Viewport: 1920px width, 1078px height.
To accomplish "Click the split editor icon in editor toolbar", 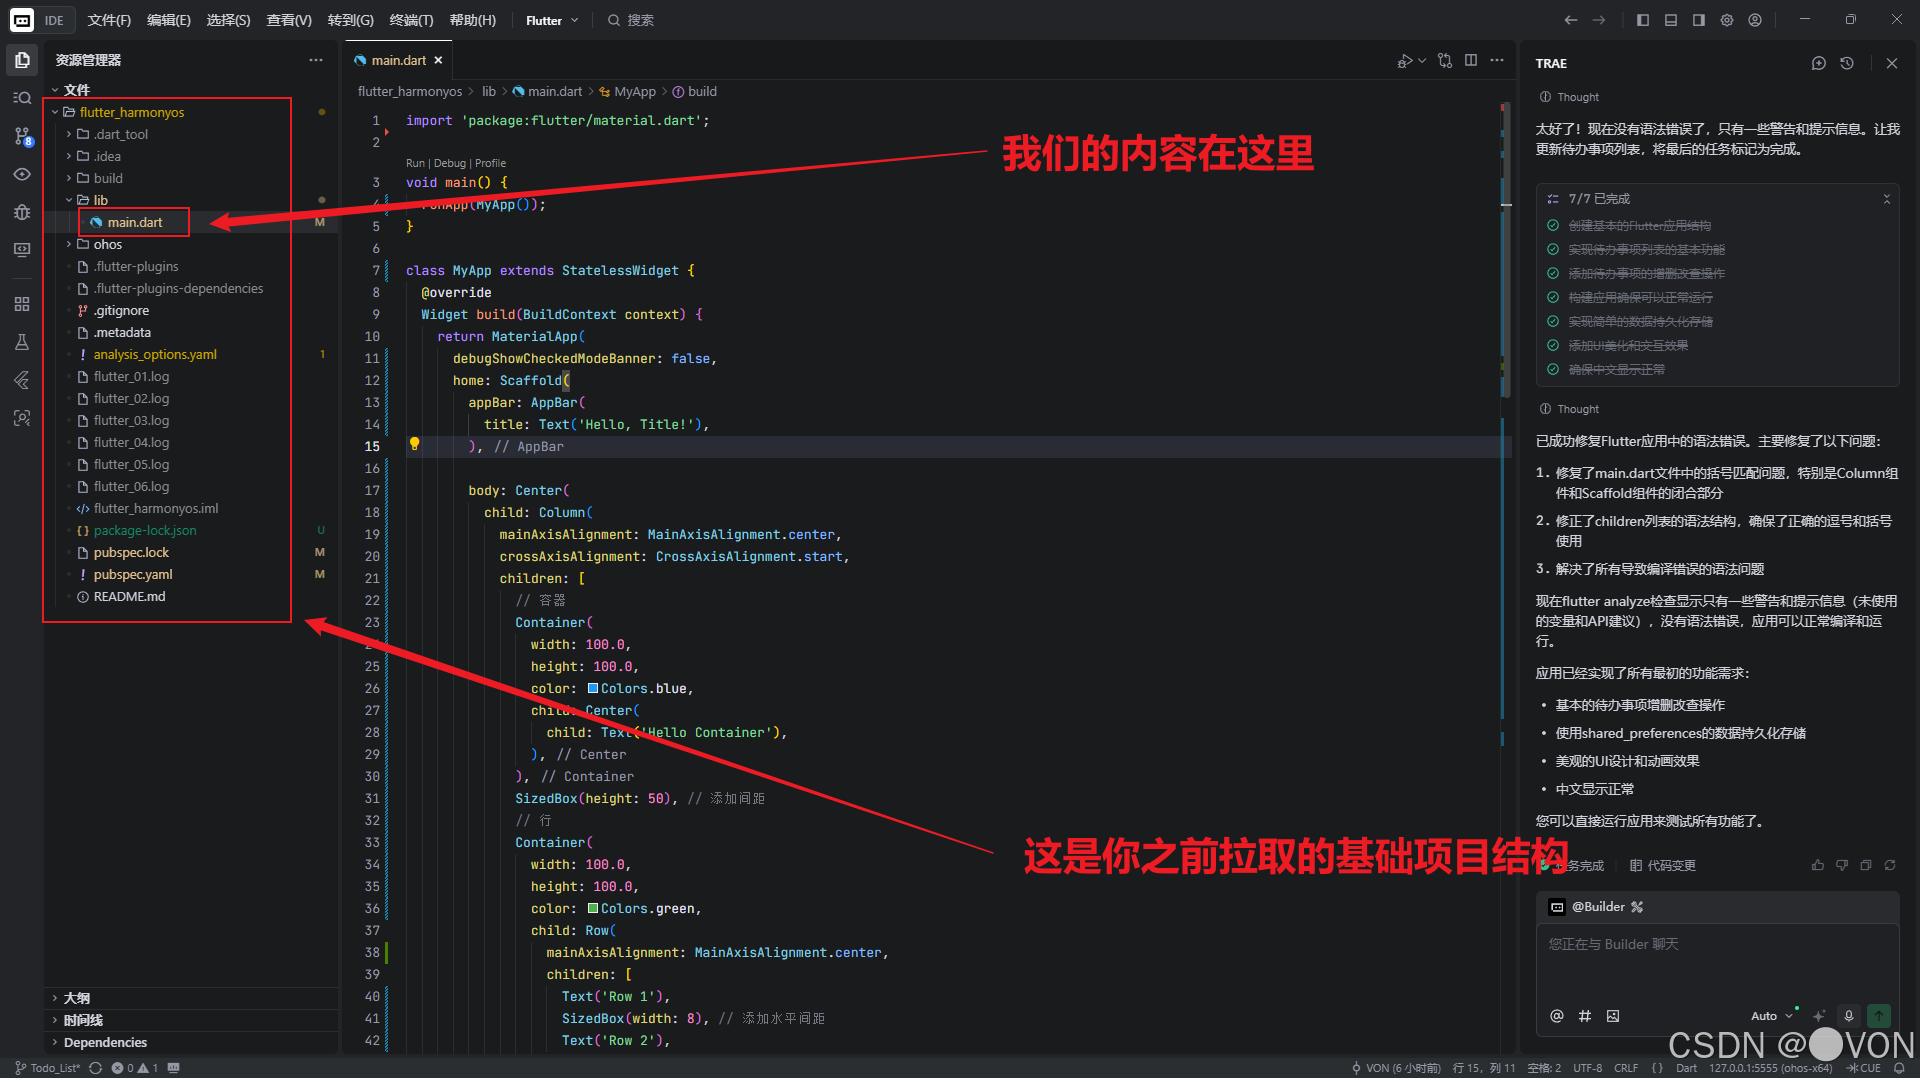I will [1471, 61].
